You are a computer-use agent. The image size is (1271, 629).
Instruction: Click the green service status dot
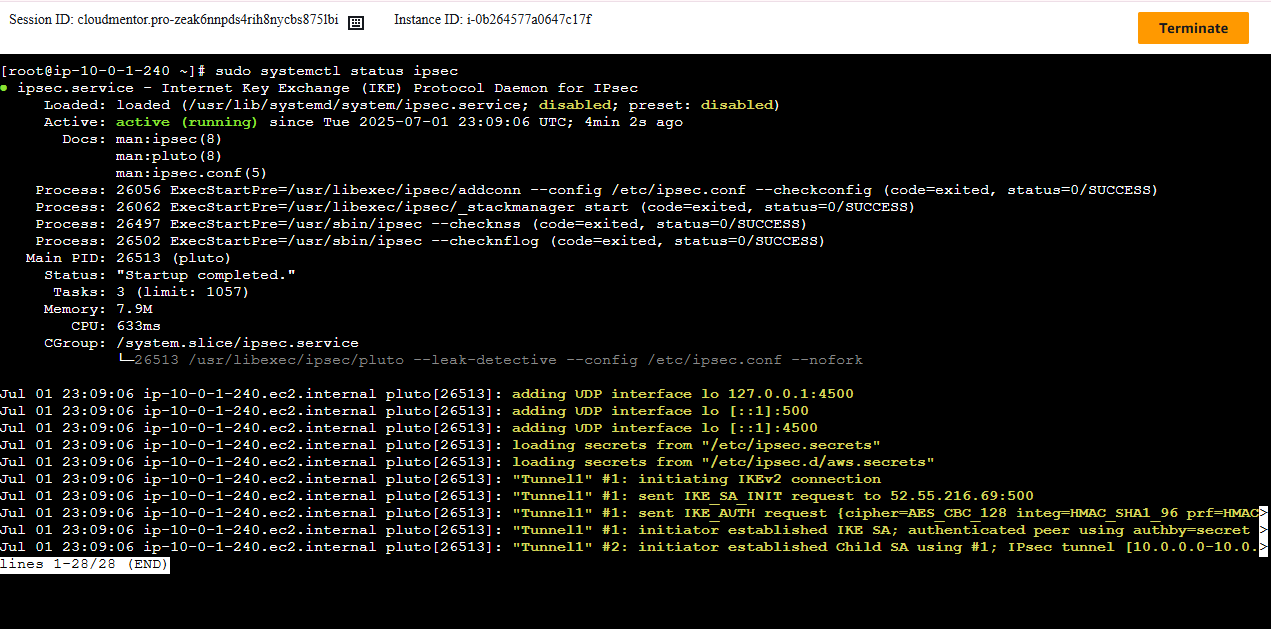pos(5,88)
